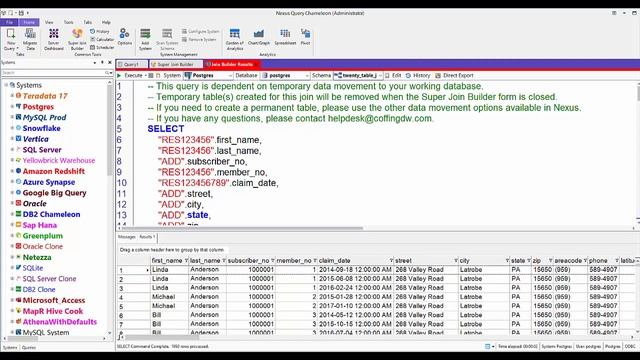Expand the Snowflake tree node
Viewport: 640px width, 360px height.
(12, 128)
